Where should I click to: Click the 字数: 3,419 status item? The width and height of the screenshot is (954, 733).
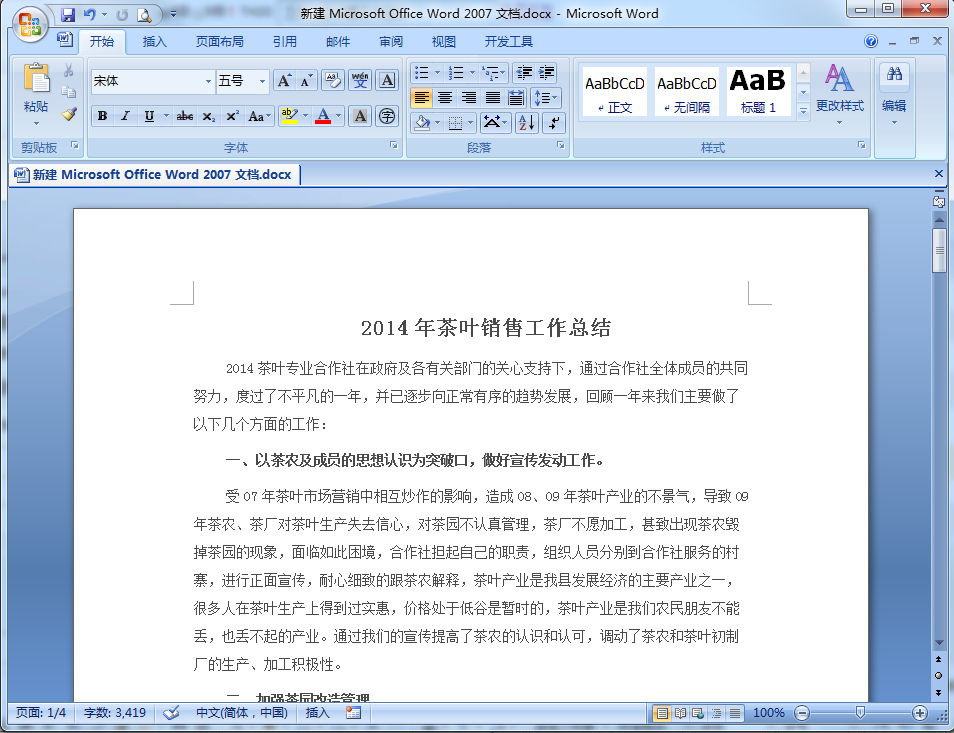[114, 713]
